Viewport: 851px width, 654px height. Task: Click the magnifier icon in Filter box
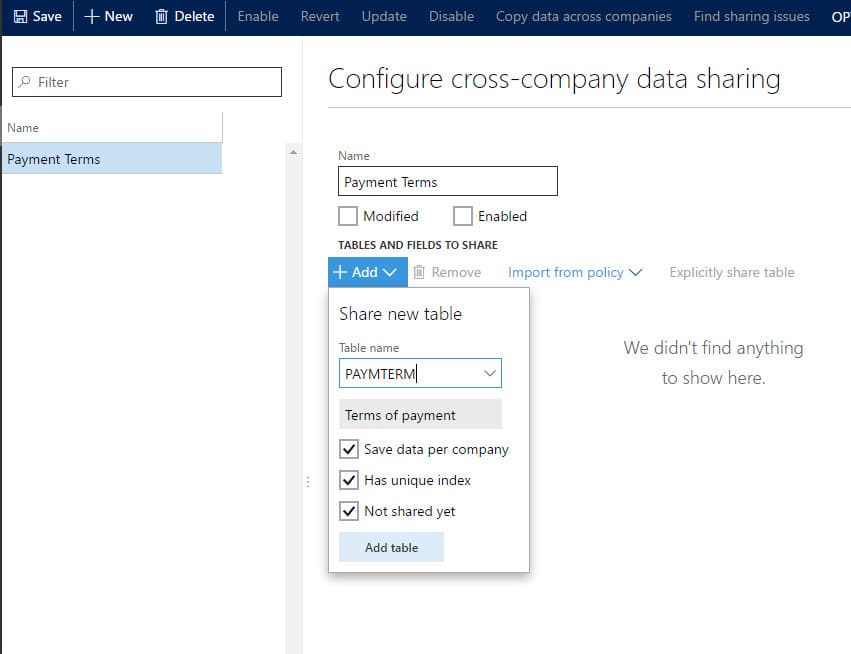point(25,82)
